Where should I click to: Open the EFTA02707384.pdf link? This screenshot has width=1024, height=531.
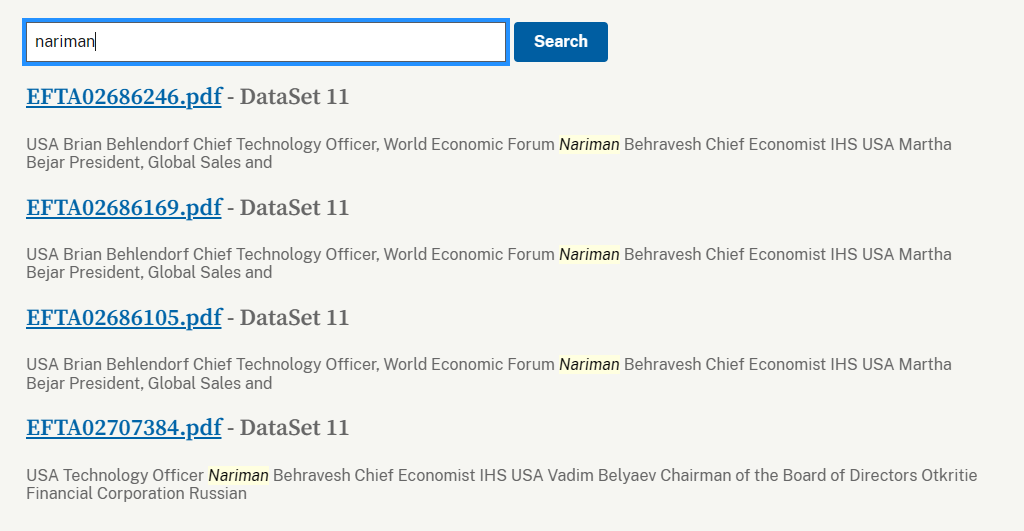point(123,428)
